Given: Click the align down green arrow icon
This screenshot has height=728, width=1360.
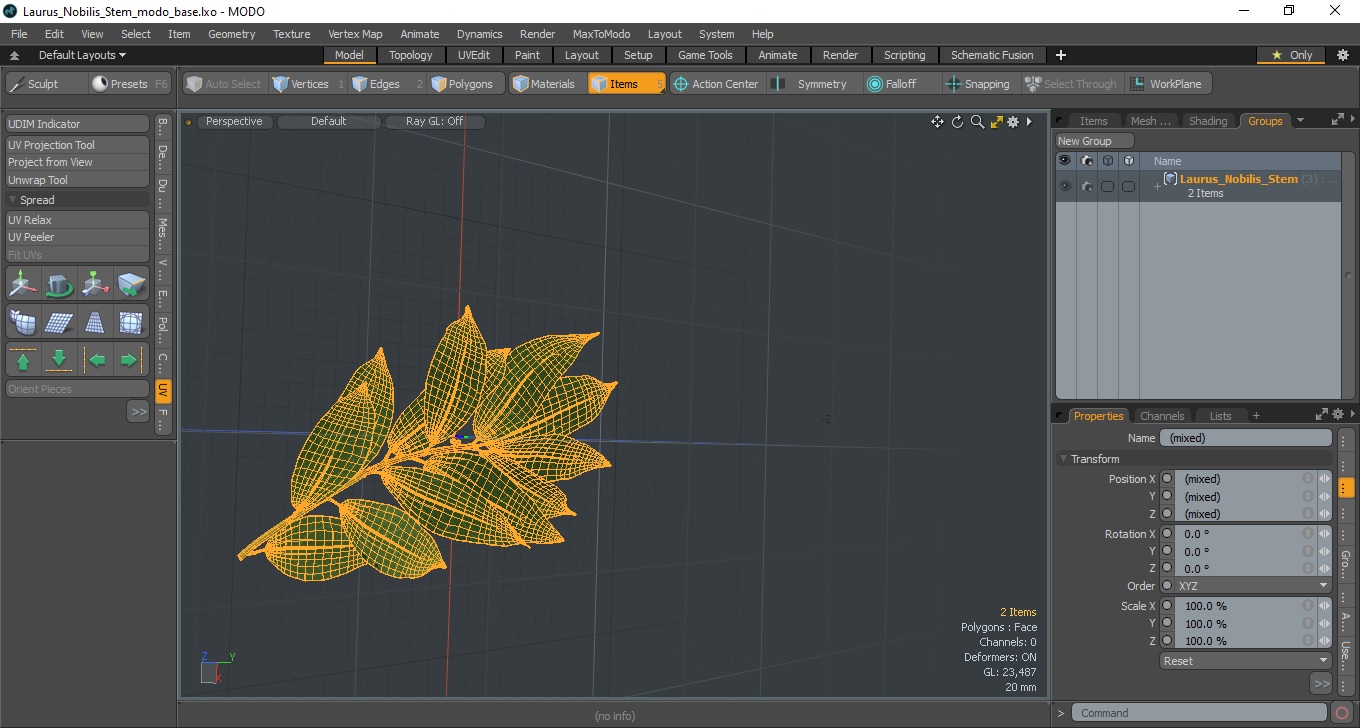Looking at the screenshot, I should point(59,359).
